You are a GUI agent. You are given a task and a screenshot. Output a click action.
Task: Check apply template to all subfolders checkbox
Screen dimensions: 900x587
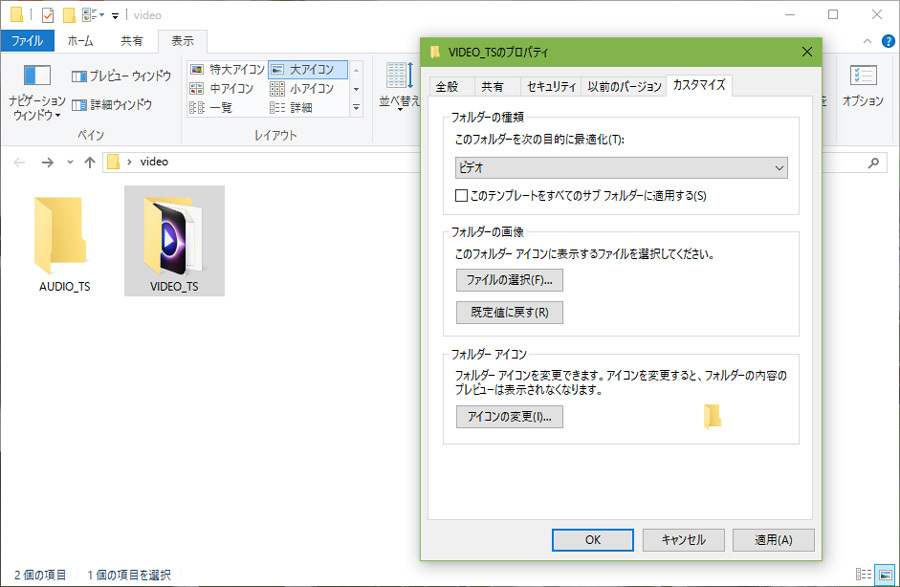pos(462,196)
